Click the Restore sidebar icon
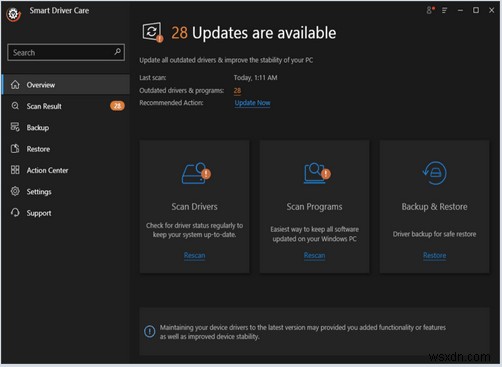This screenshot has height=367, width=502. point(15,149)
